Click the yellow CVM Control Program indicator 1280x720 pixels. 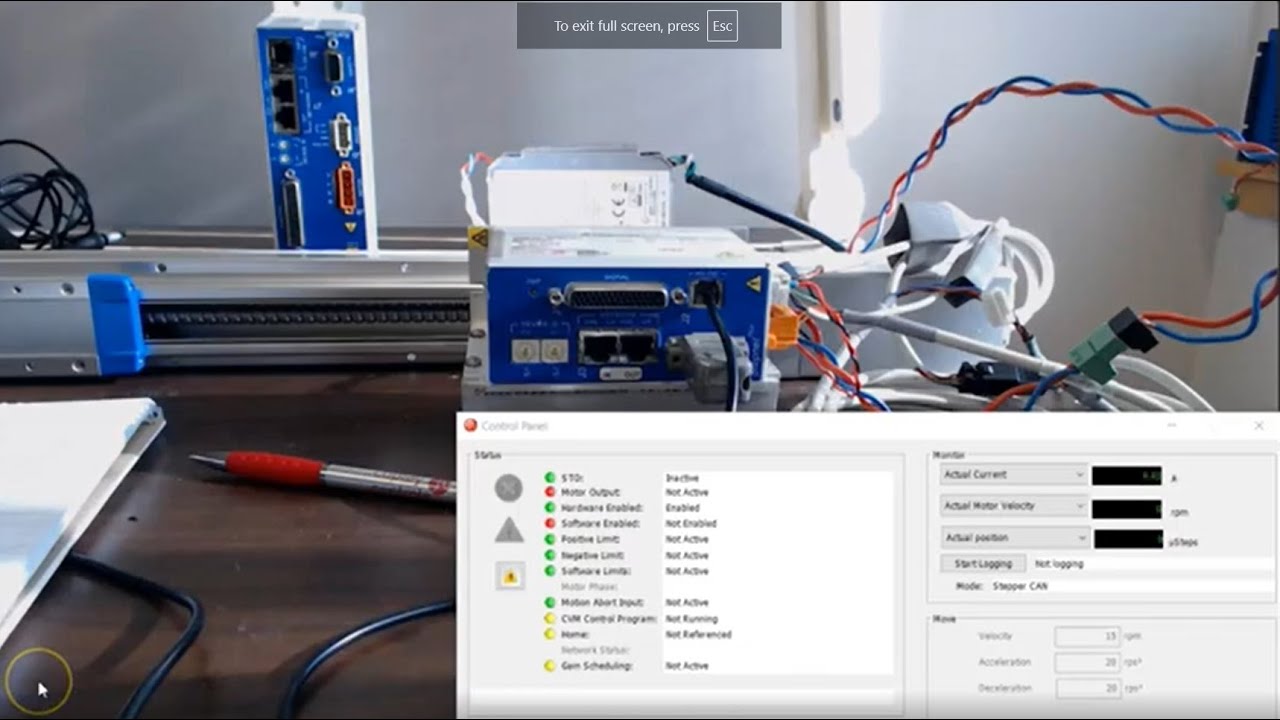point(550,619)
